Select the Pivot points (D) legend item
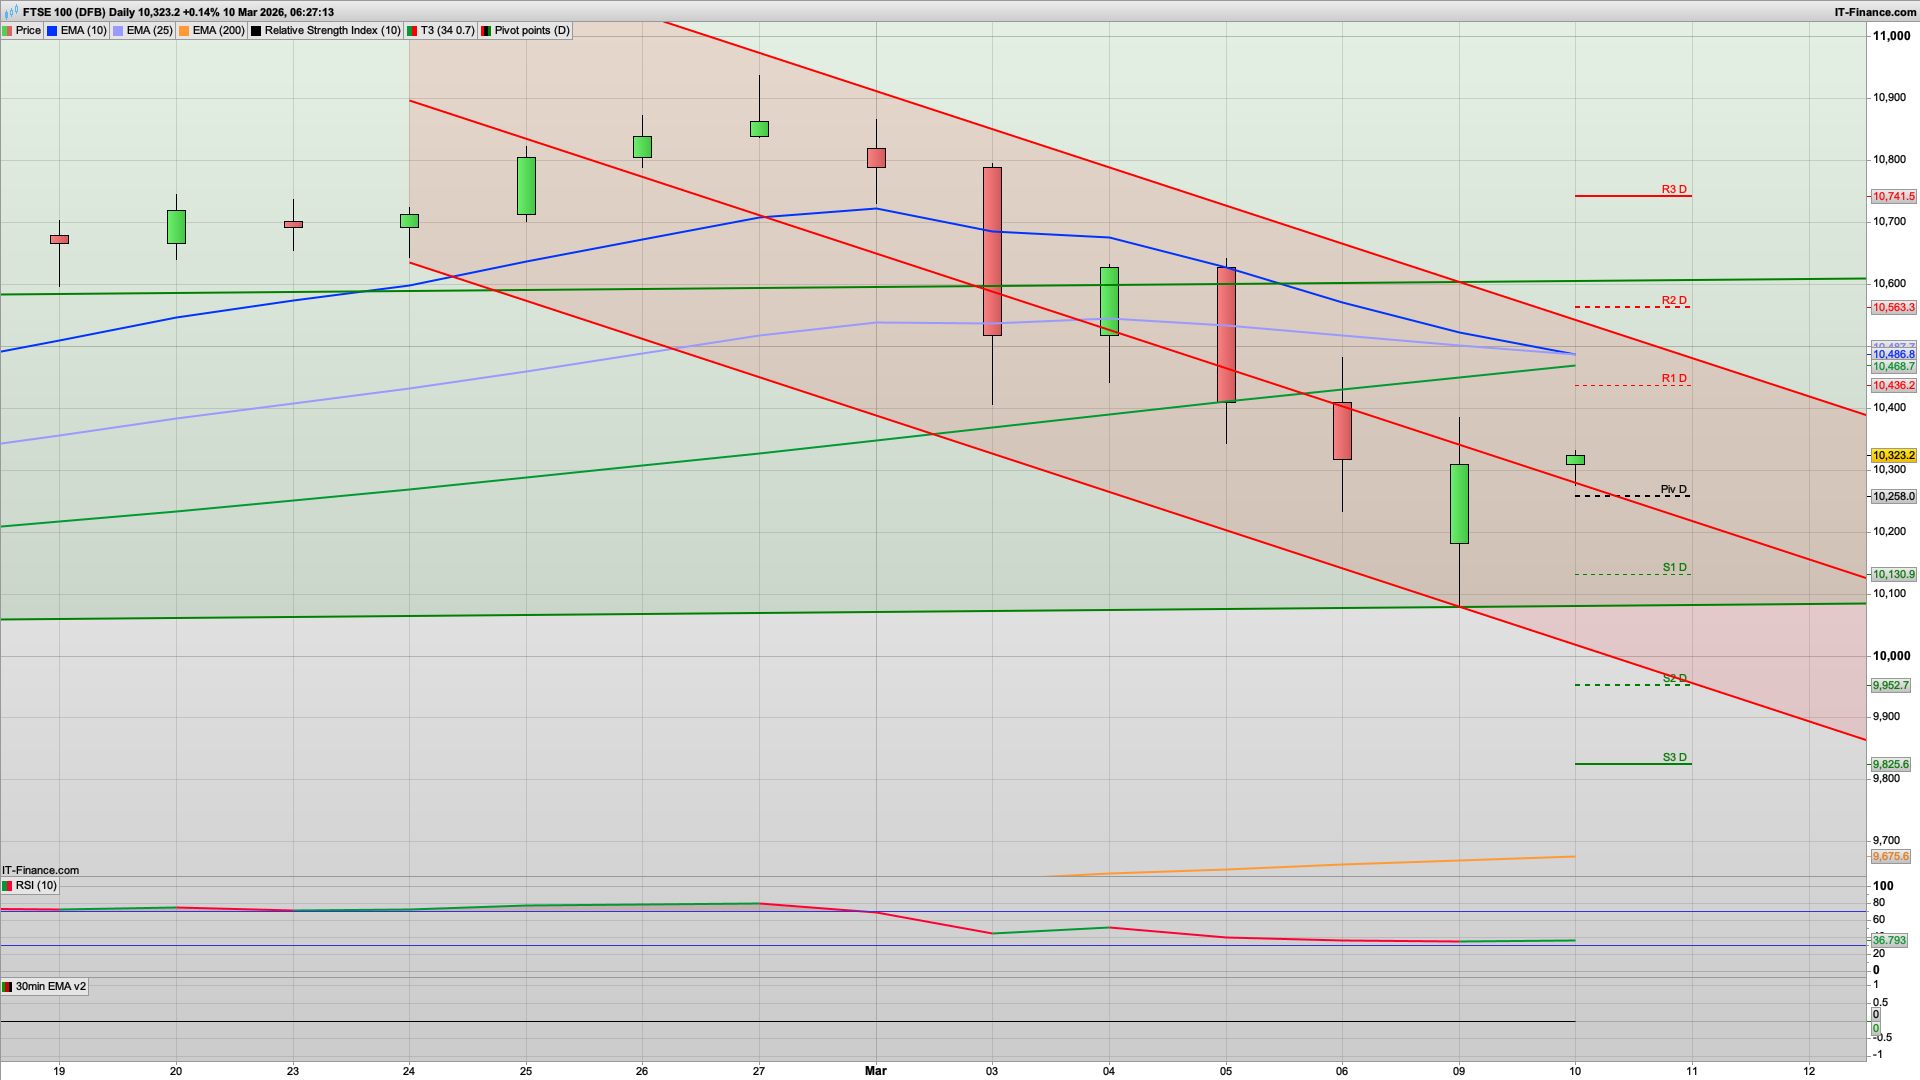The width and height of the screenshot is (1920, 1080). coord(527,30)
